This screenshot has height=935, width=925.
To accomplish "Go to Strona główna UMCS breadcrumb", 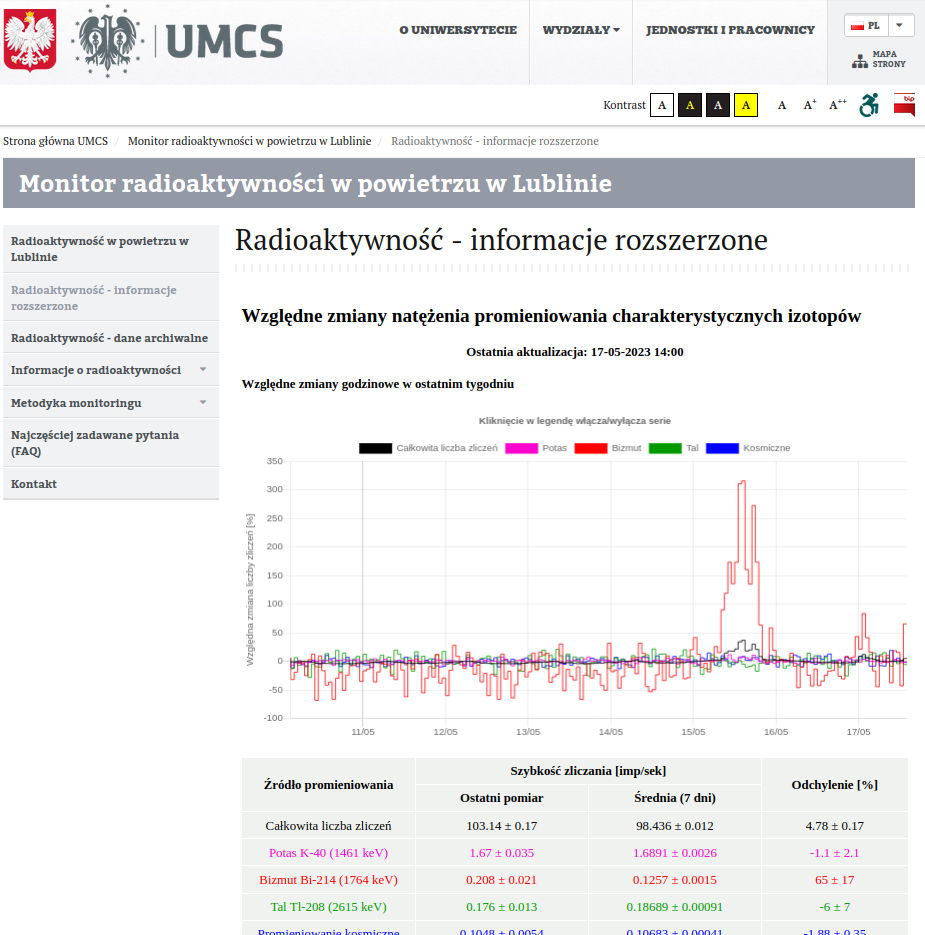I will (55, 141).
